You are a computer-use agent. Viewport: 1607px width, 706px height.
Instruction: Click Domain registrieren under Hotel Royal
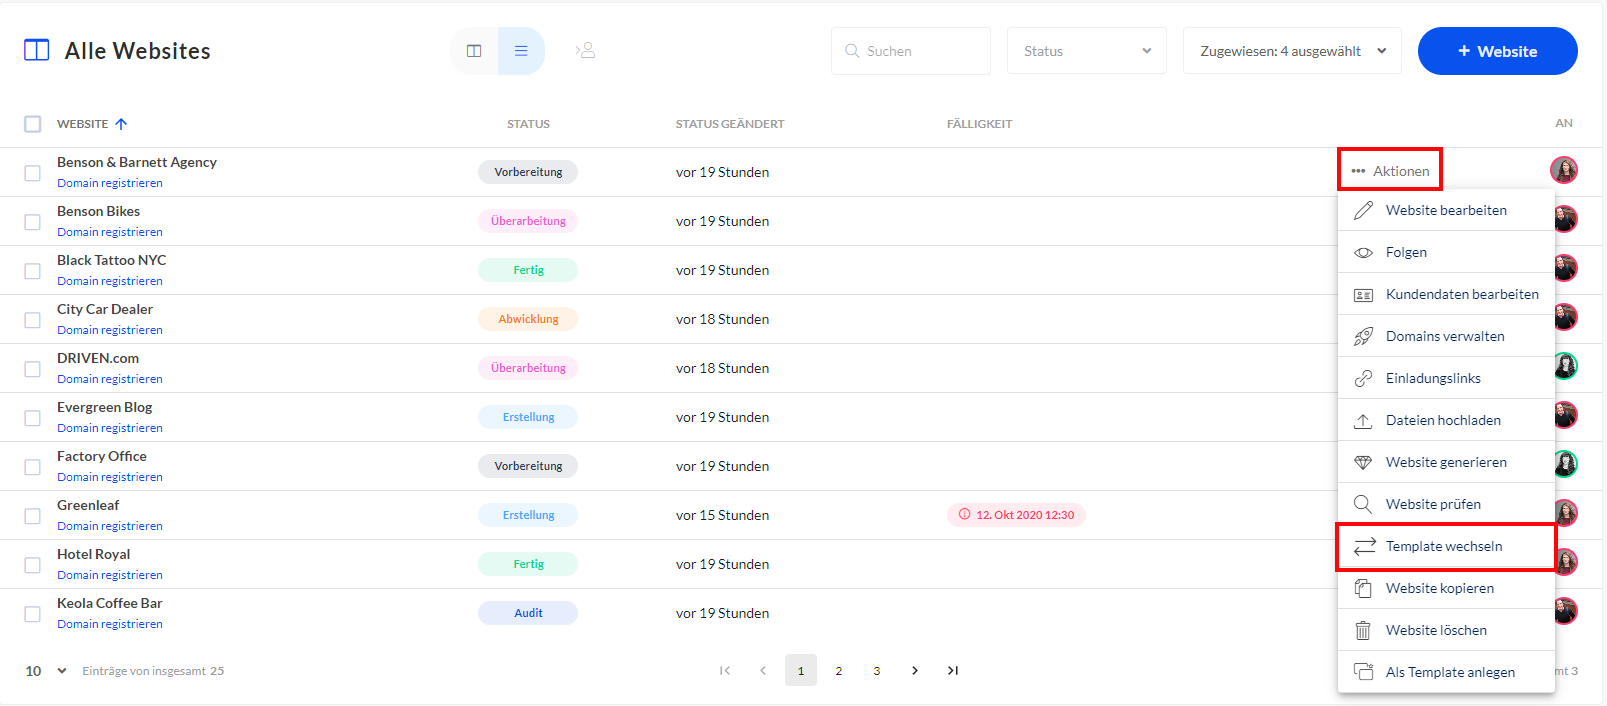click(x=110, y=575)
